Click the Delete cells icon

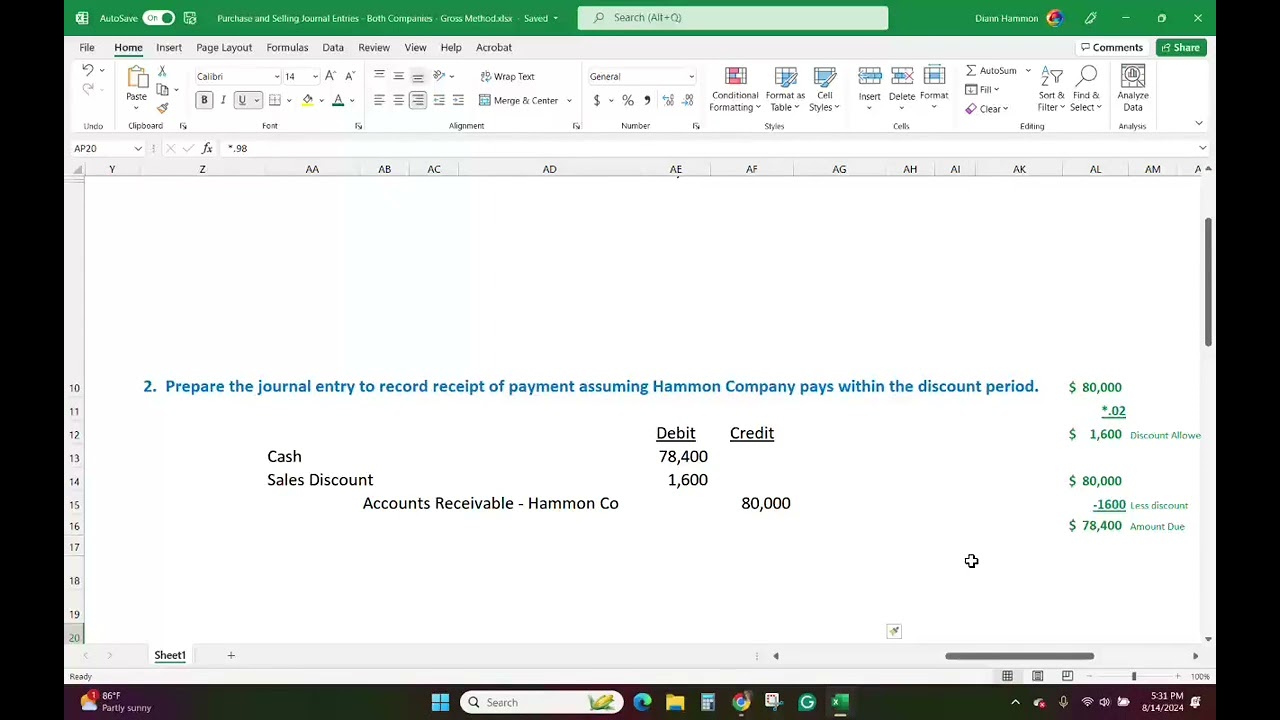click(902, 77)
